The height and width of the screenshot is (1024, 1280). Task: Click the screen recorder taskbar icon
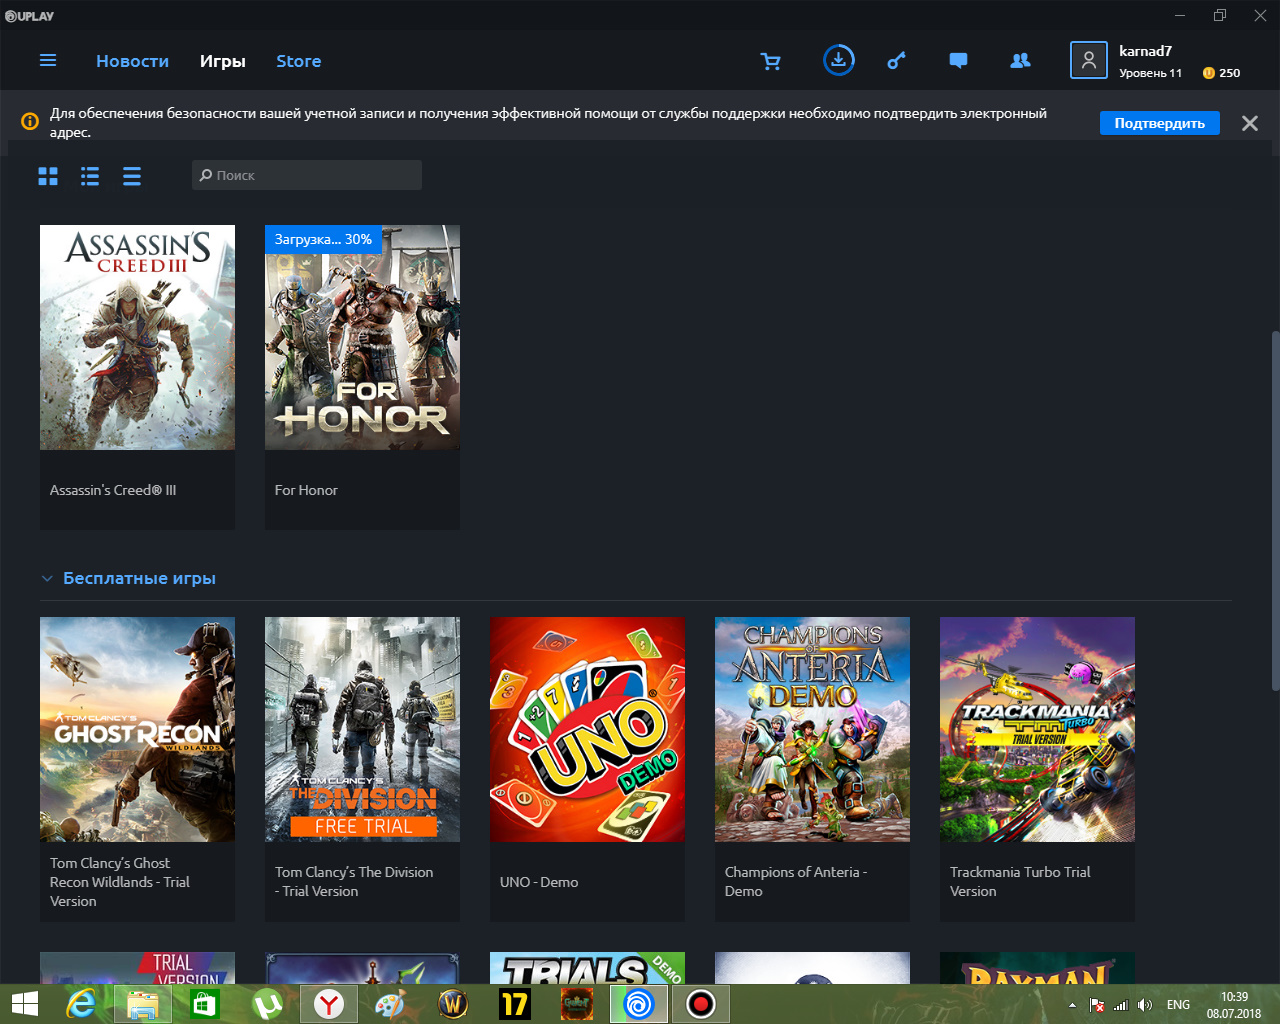[701, 1004]
